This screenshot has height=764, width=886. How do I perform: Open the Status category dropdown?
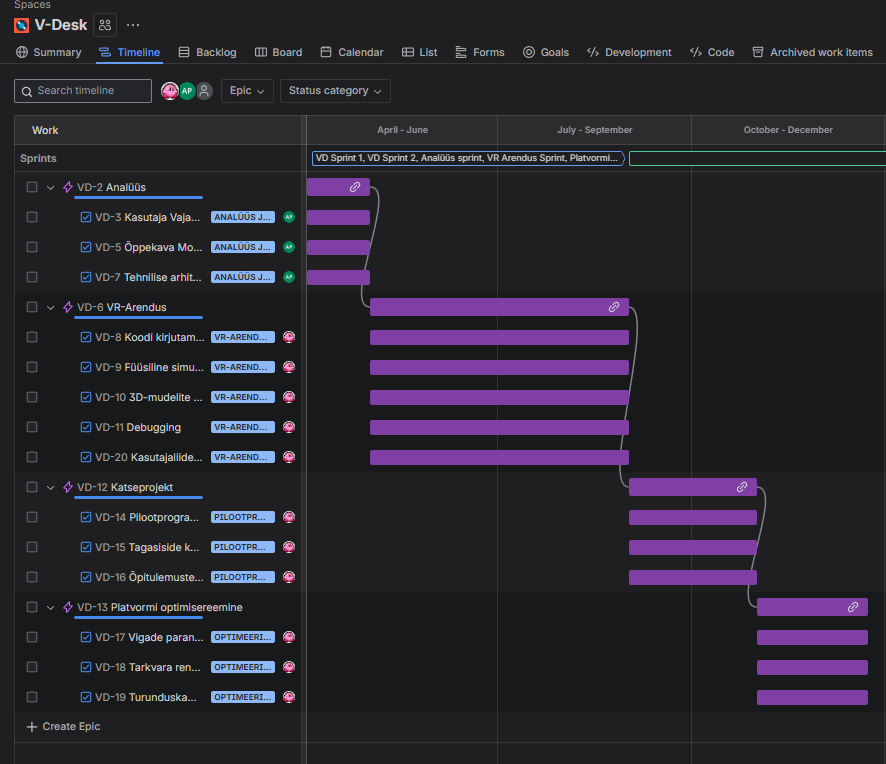(x=335, y=91)
